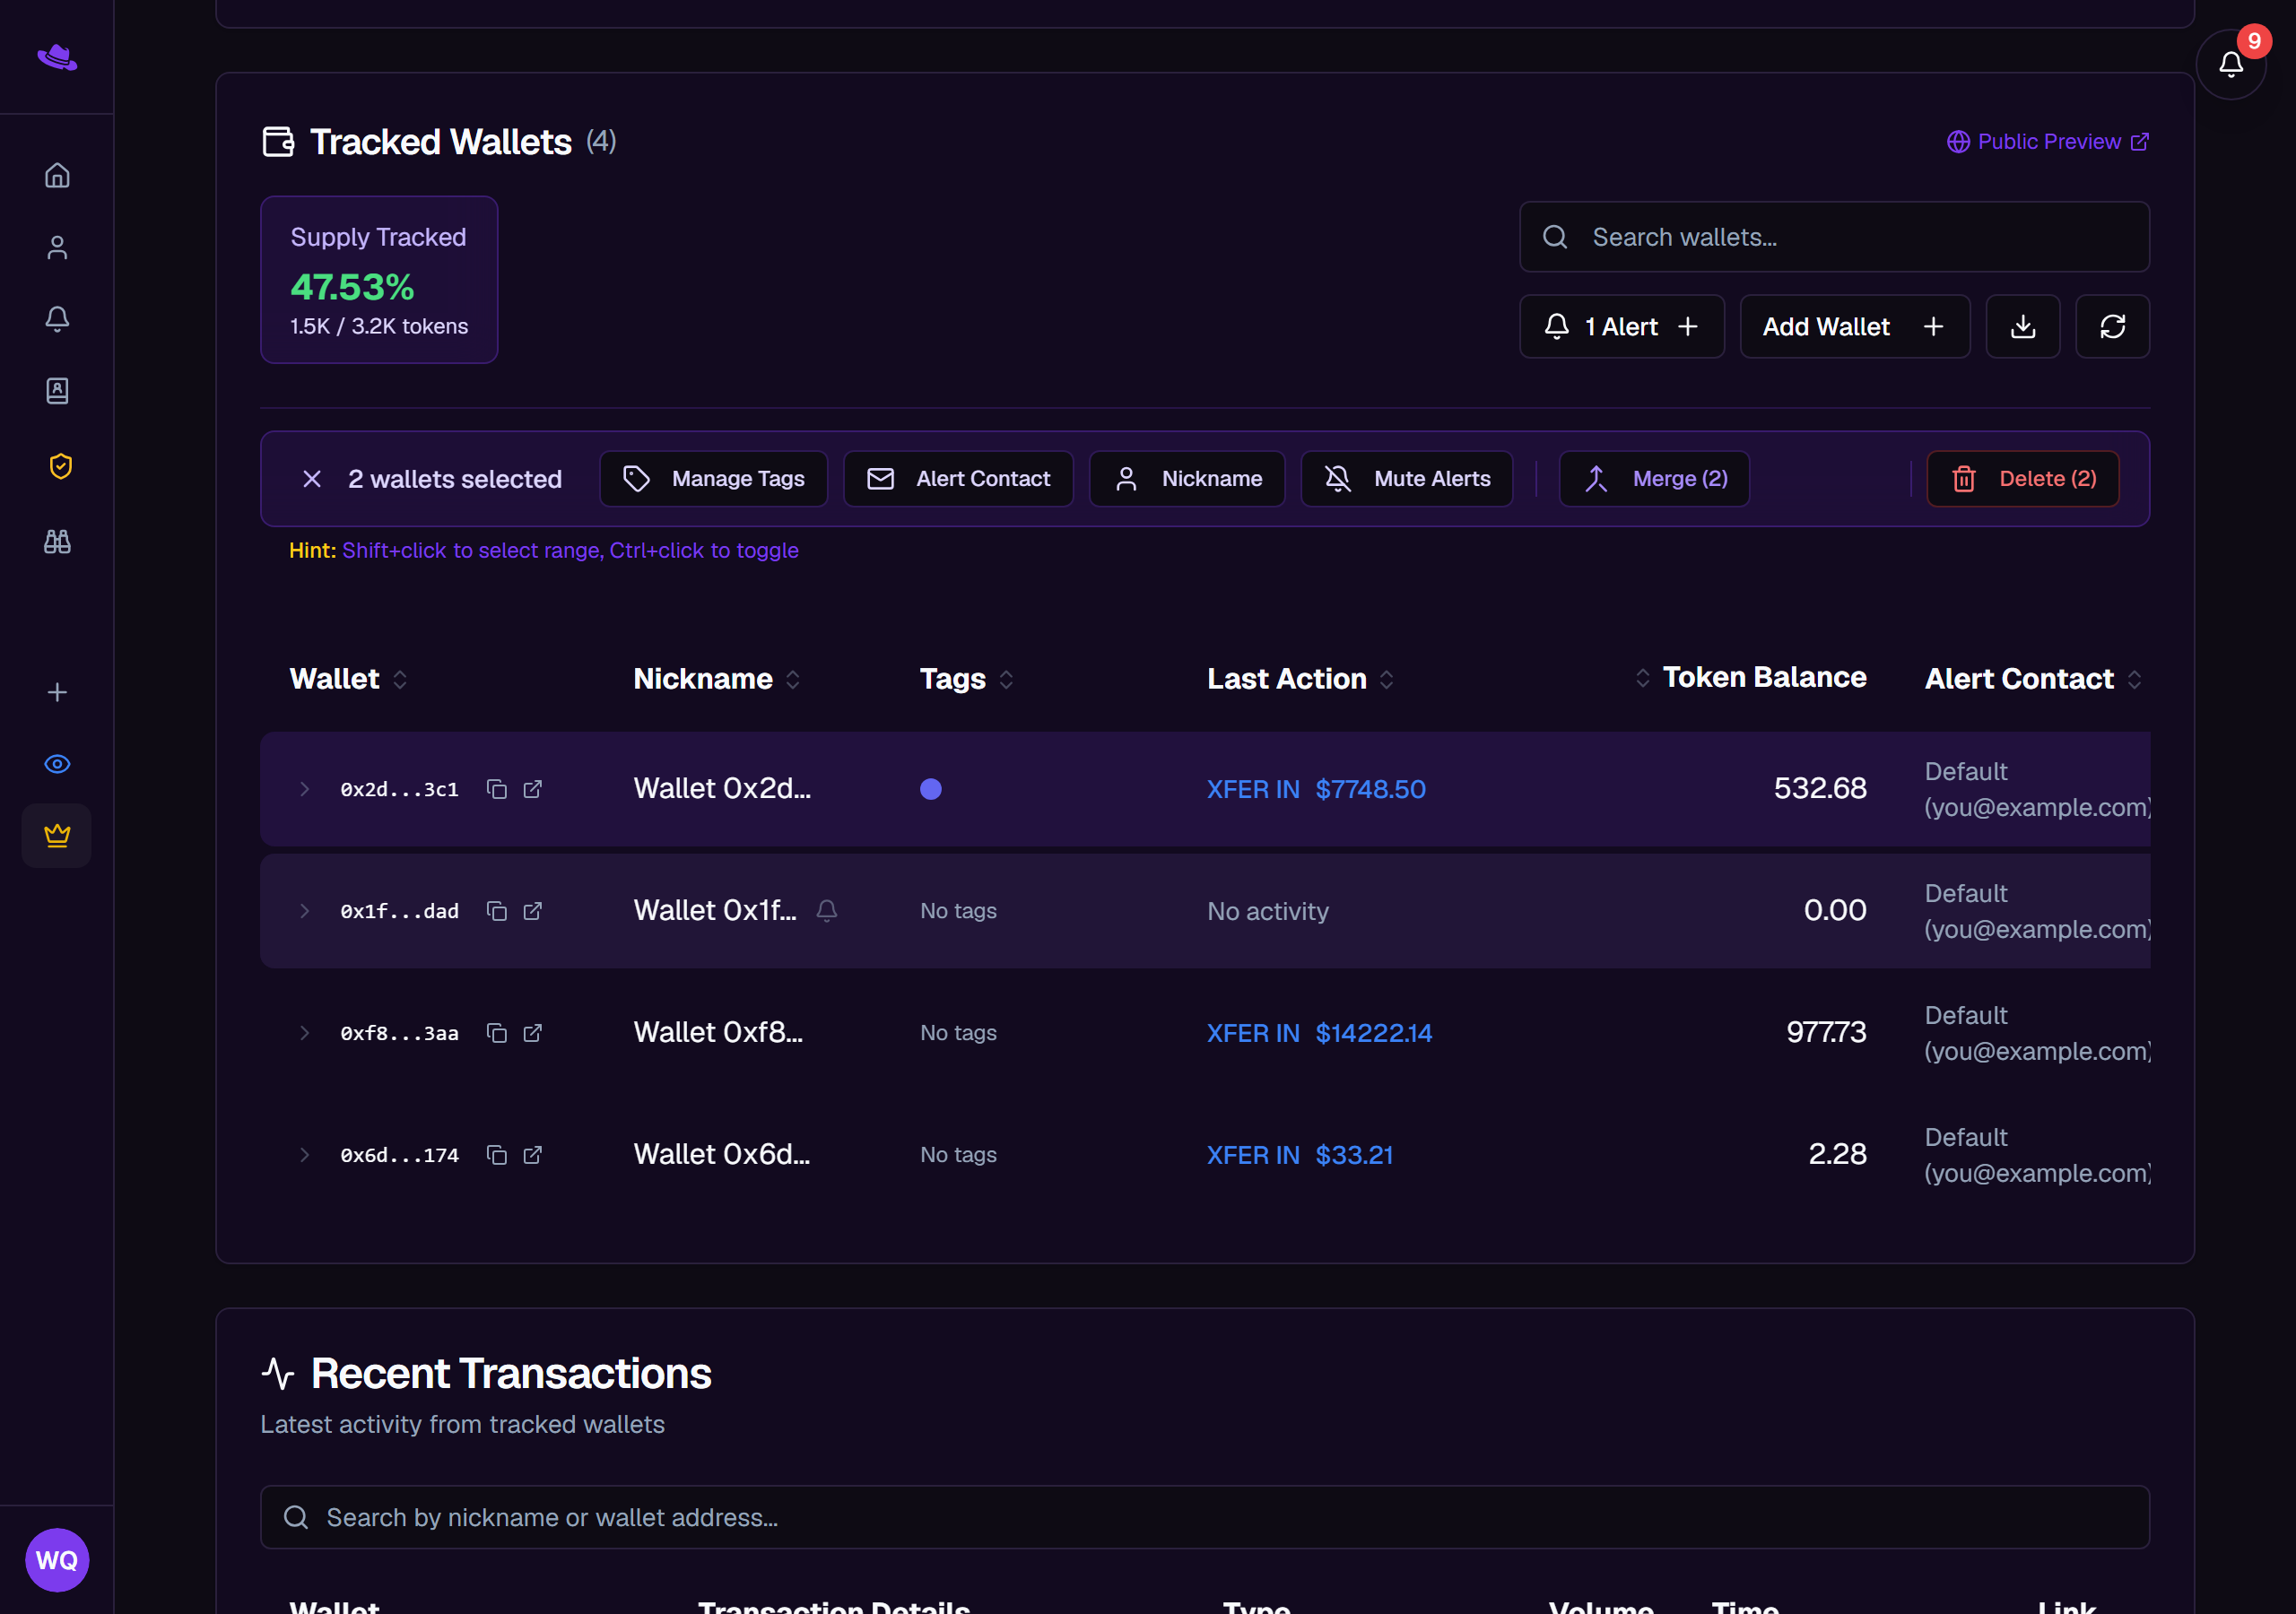Open the eye watch icon in sidebar

pyautogui.click(x=57, y=764)
